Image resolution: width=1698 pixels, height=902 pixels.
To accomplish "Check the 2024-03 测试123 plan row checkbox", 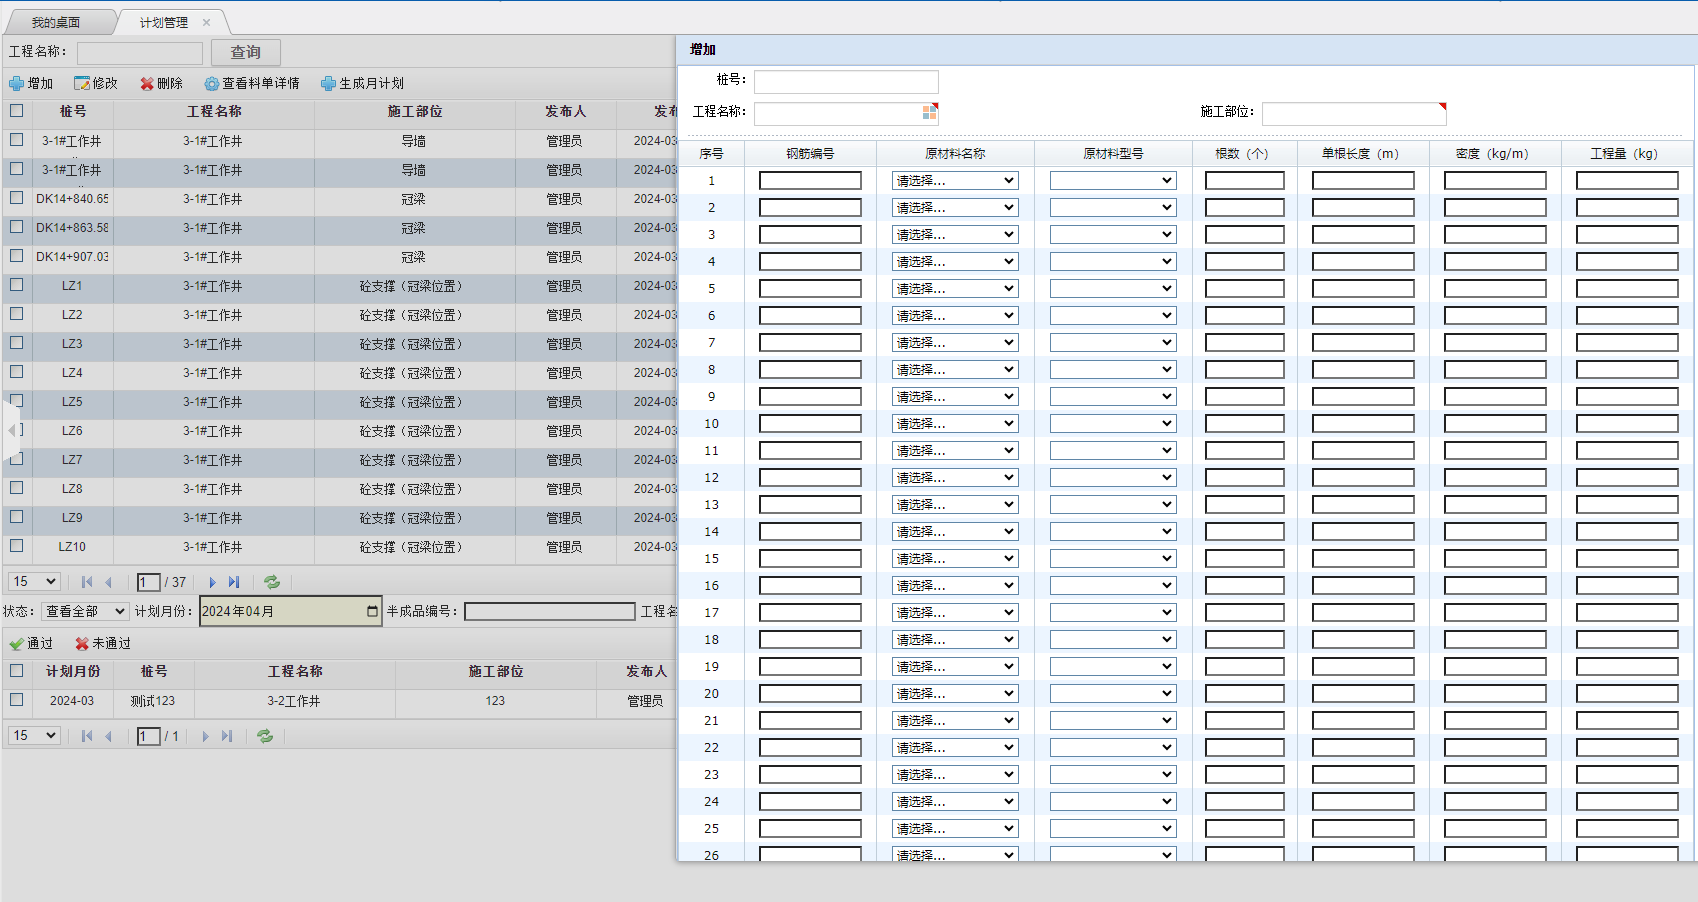I will (x=17, y=700).
